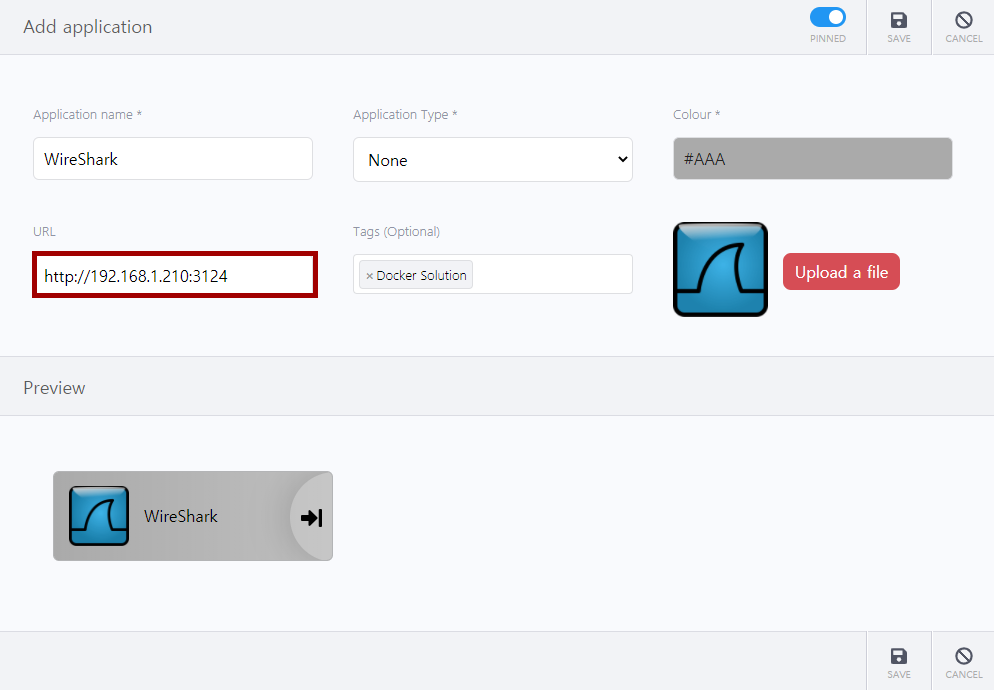
Task: Open the #AAA colour picker field
Action: tap(812, 159)
